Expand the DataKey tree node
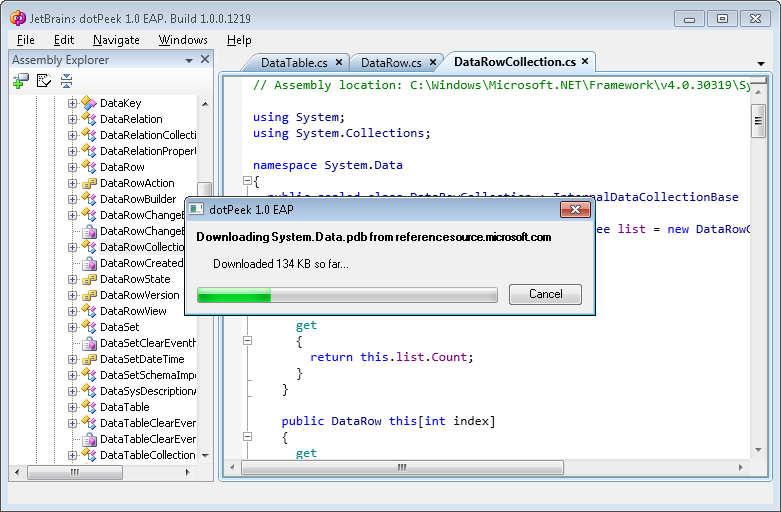This screenshot has height=512, width=781. (73, 103)
